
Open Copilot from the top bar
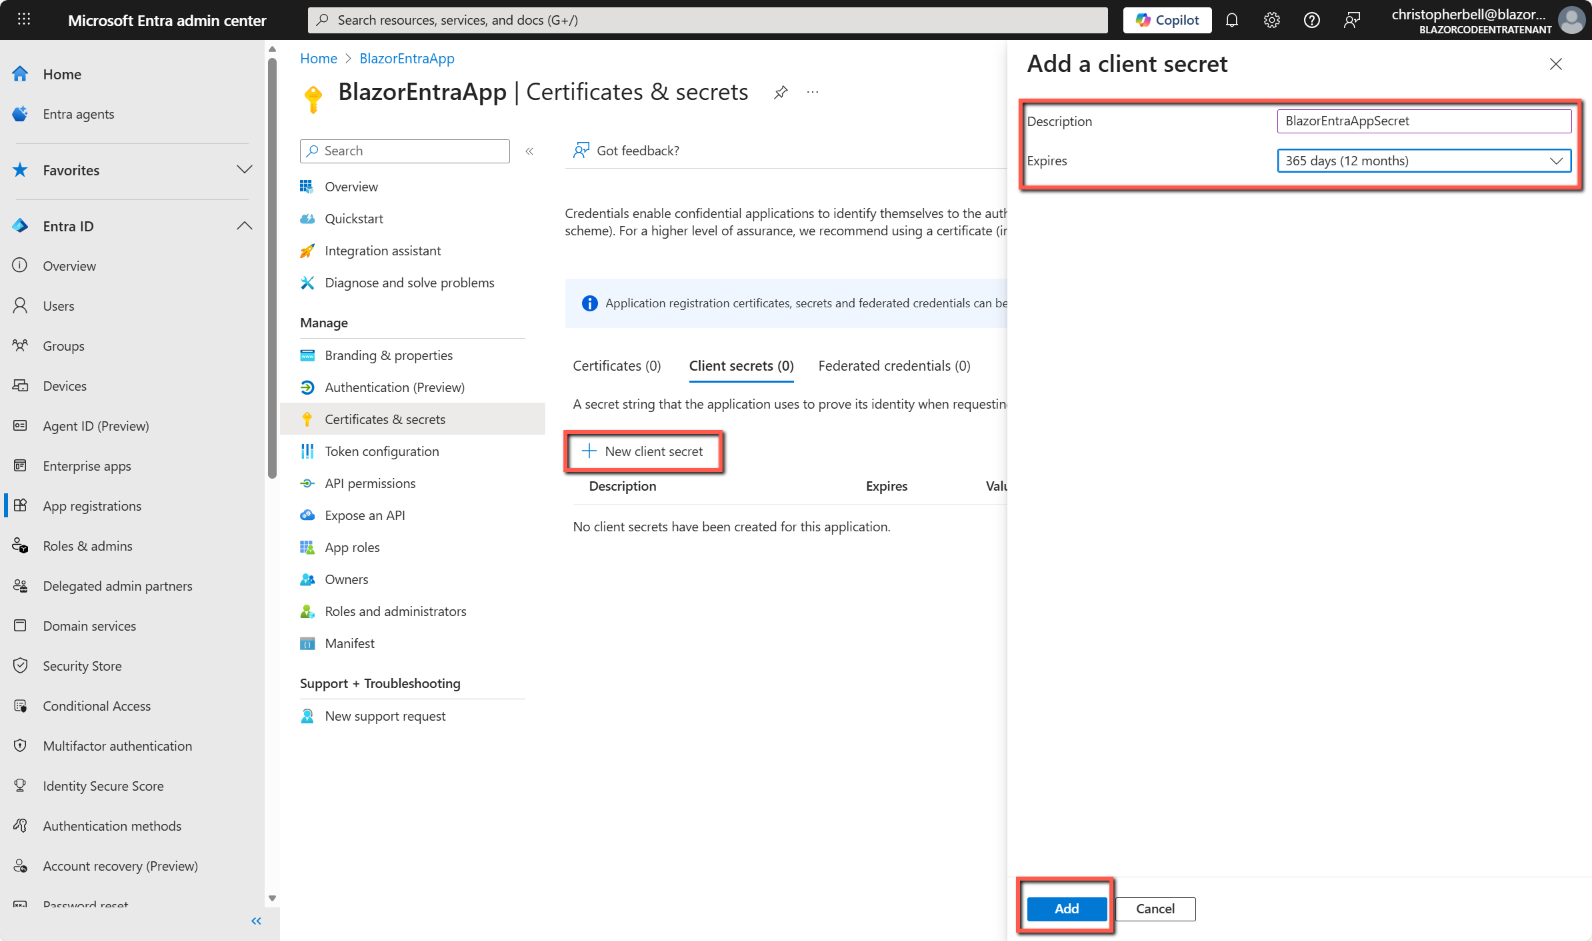(1167, 20)
